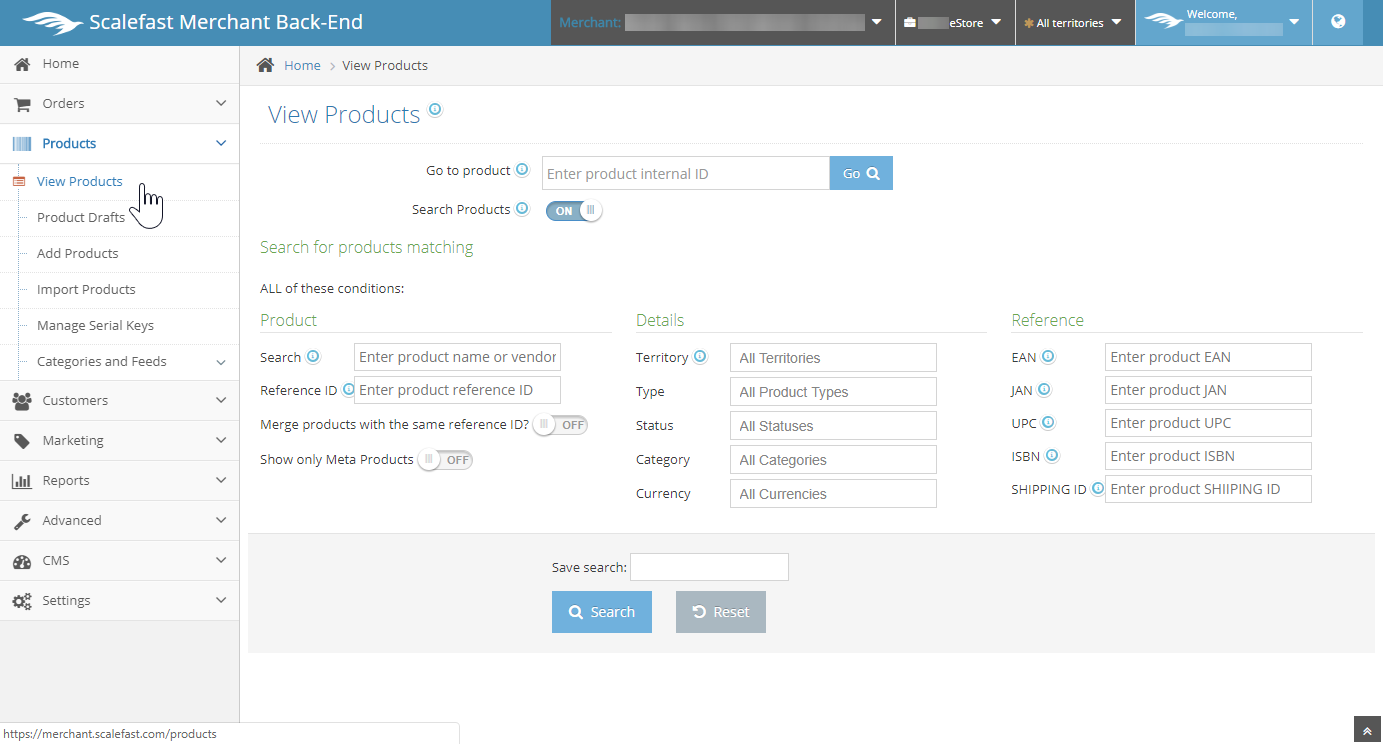The width and height of the screenshot is (1383, 744).
Task: Select Import Products from sidebar
Action: [x=86, y=290]
